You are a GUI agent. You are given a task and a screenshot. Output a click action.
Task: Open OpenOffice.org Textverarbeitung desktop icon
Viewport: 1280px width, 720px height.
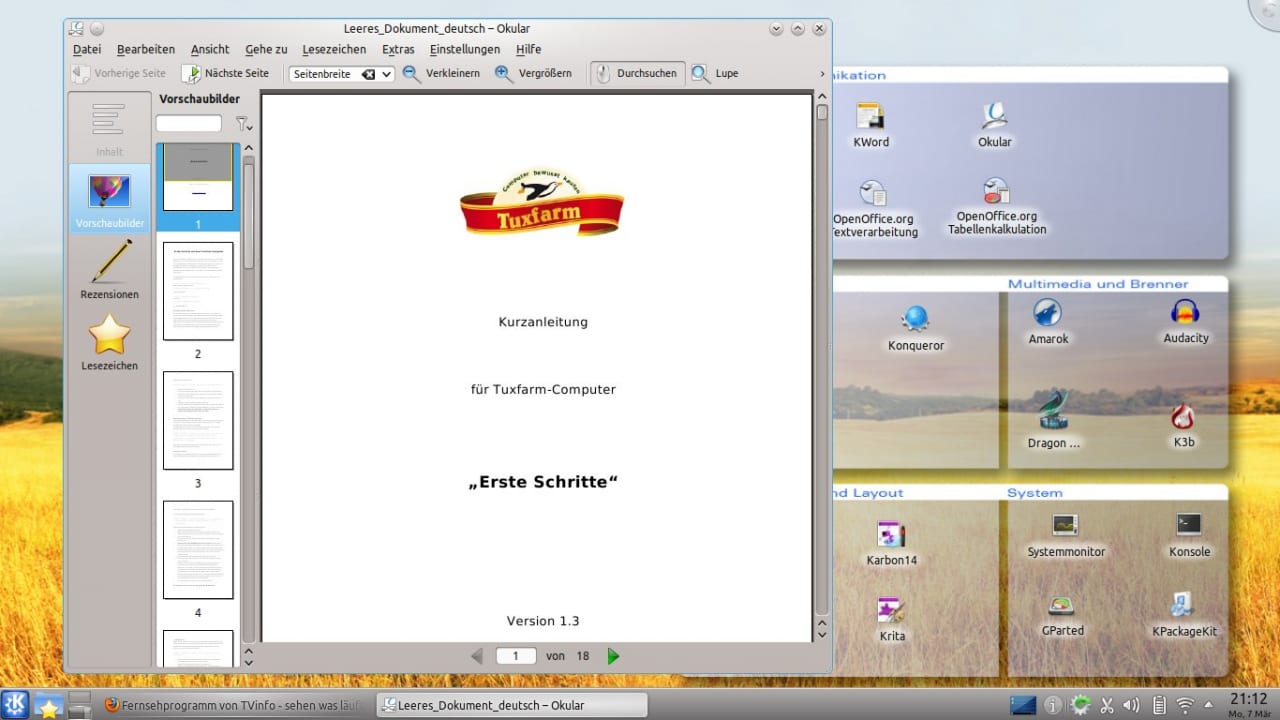pyautogui.click(x=874, y=208)
